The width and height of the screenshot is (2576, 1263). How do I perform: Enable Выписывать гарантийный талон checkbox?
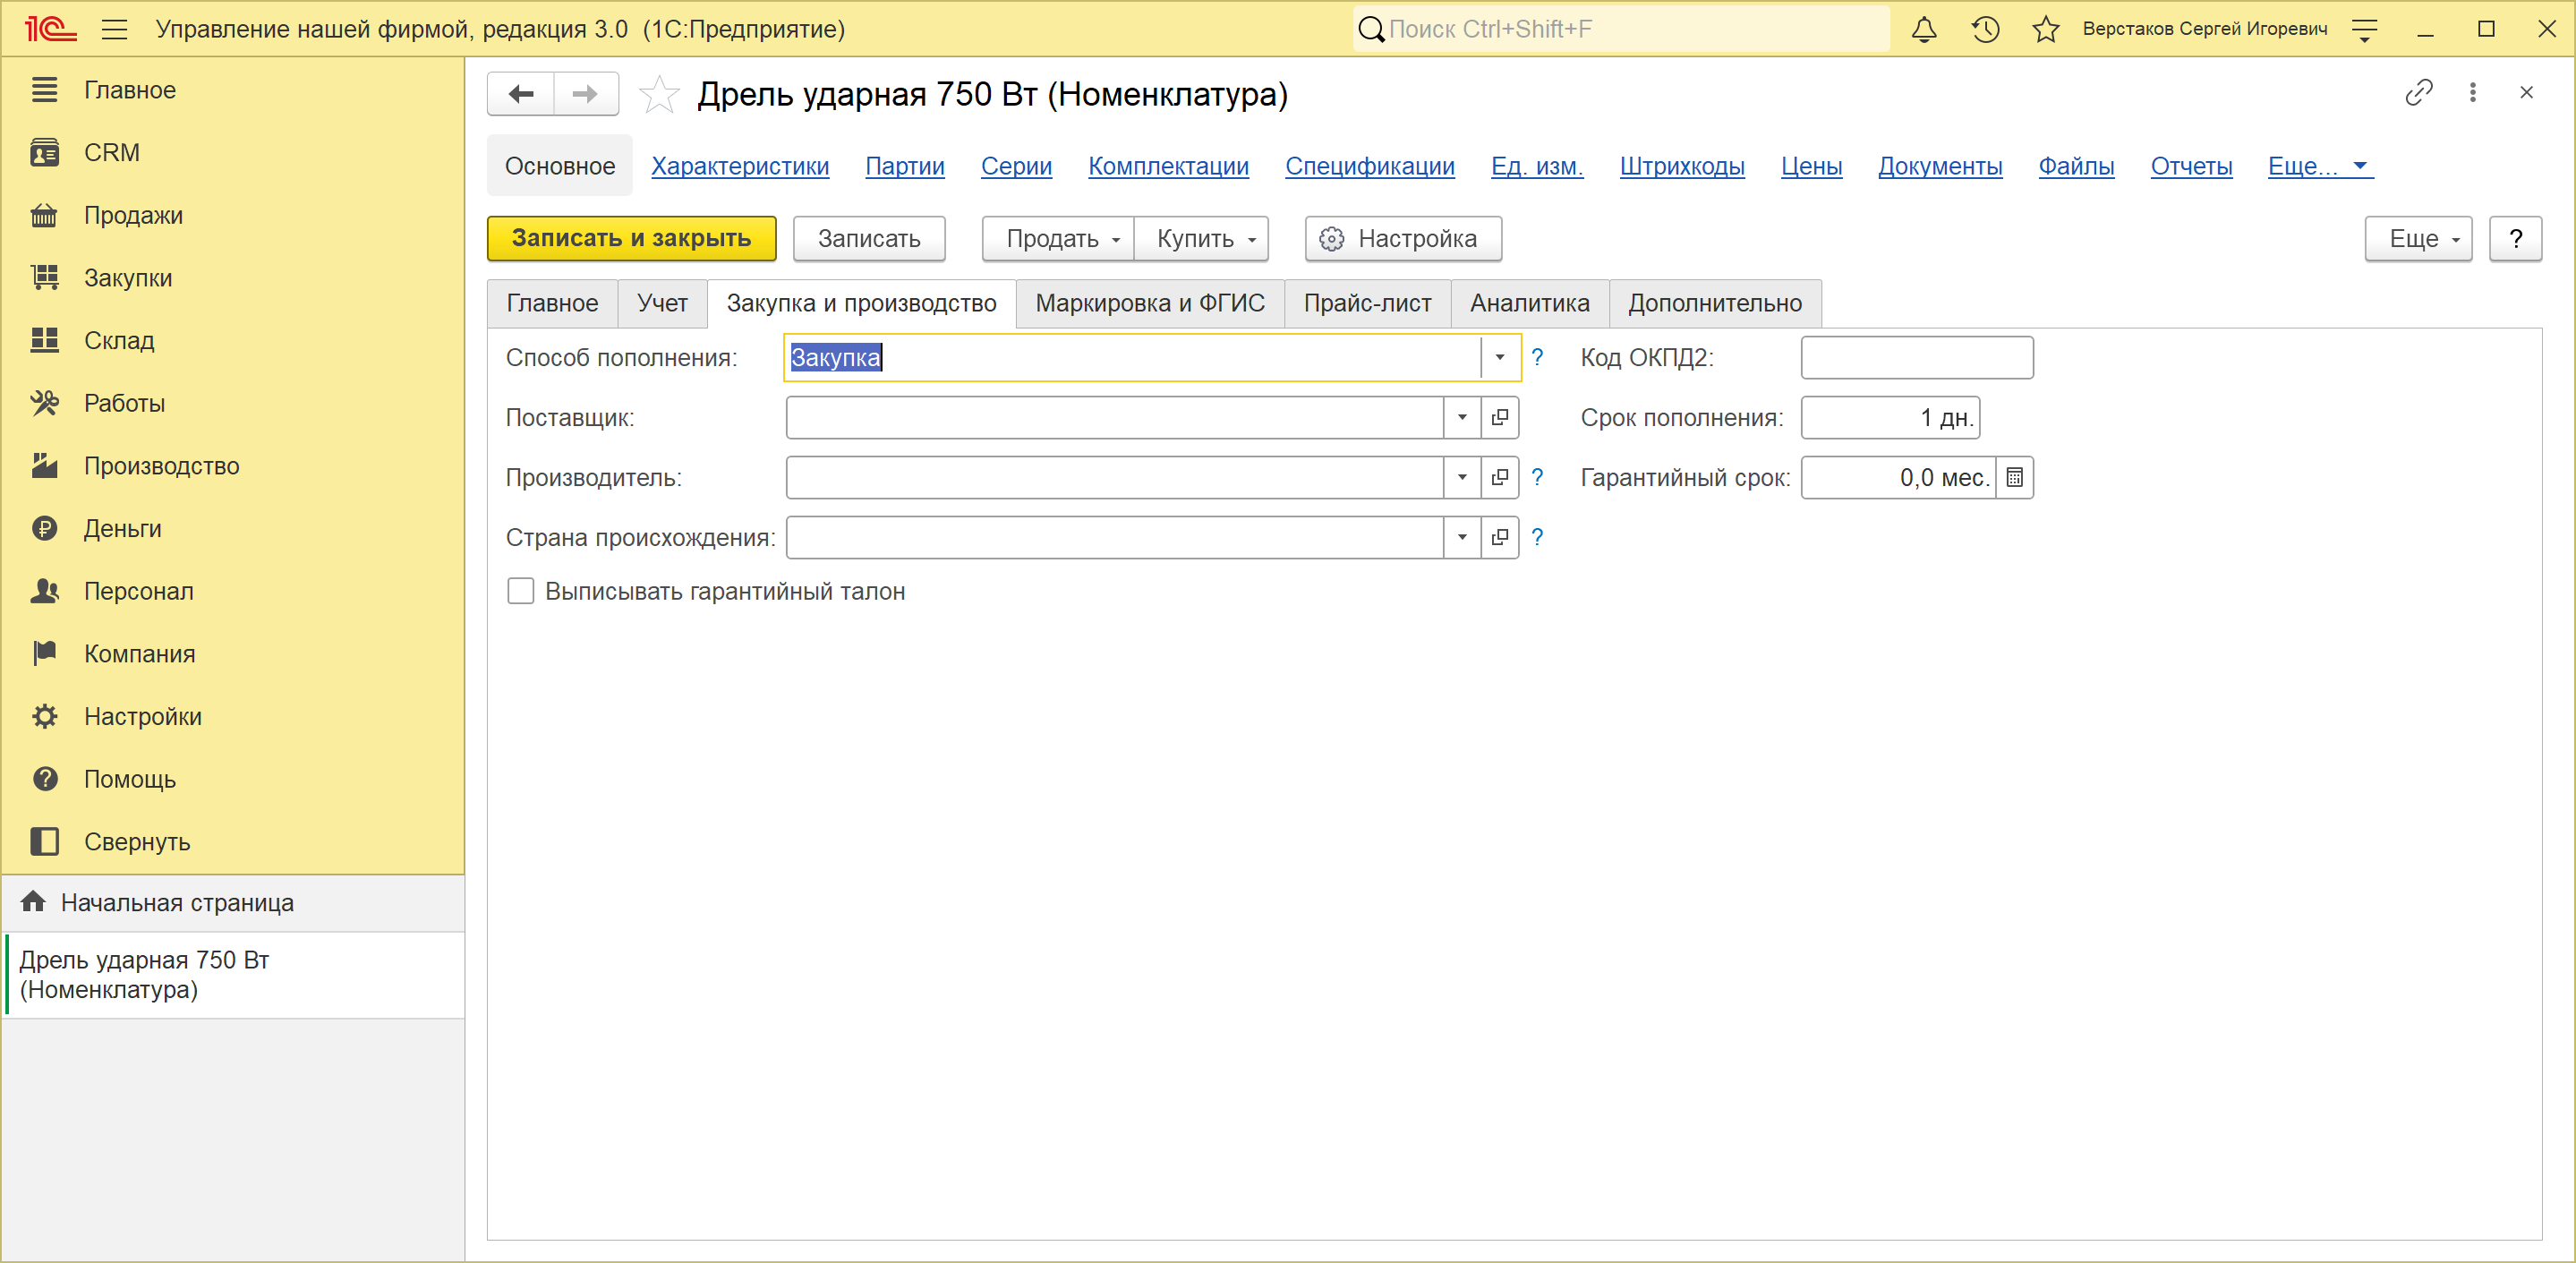[x=520, y=592]
